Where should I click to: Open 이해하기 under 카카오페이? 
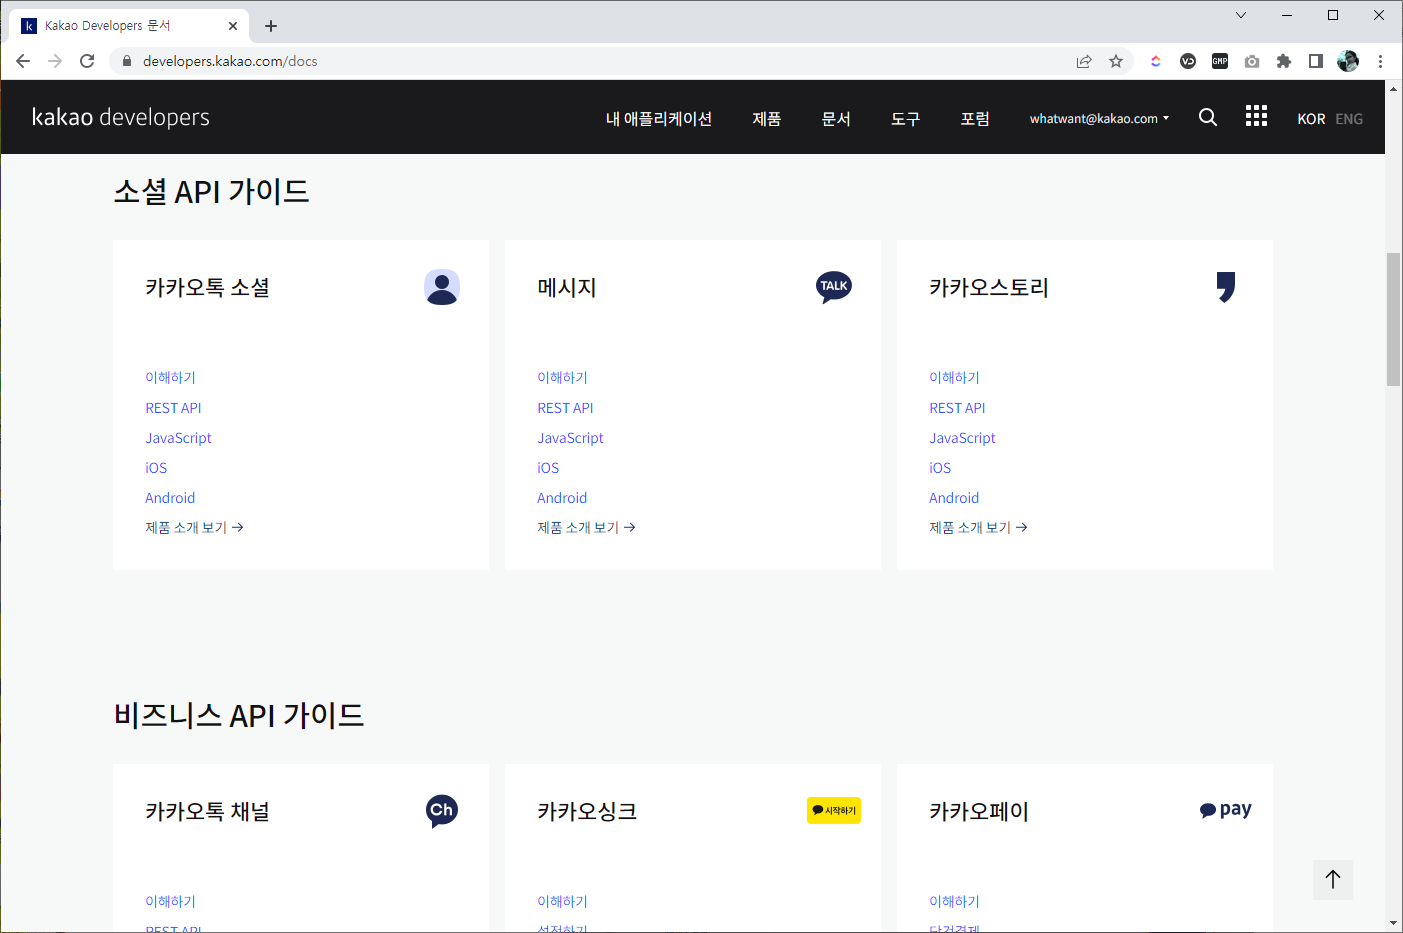pyautogui.click(x=954, y=901)
